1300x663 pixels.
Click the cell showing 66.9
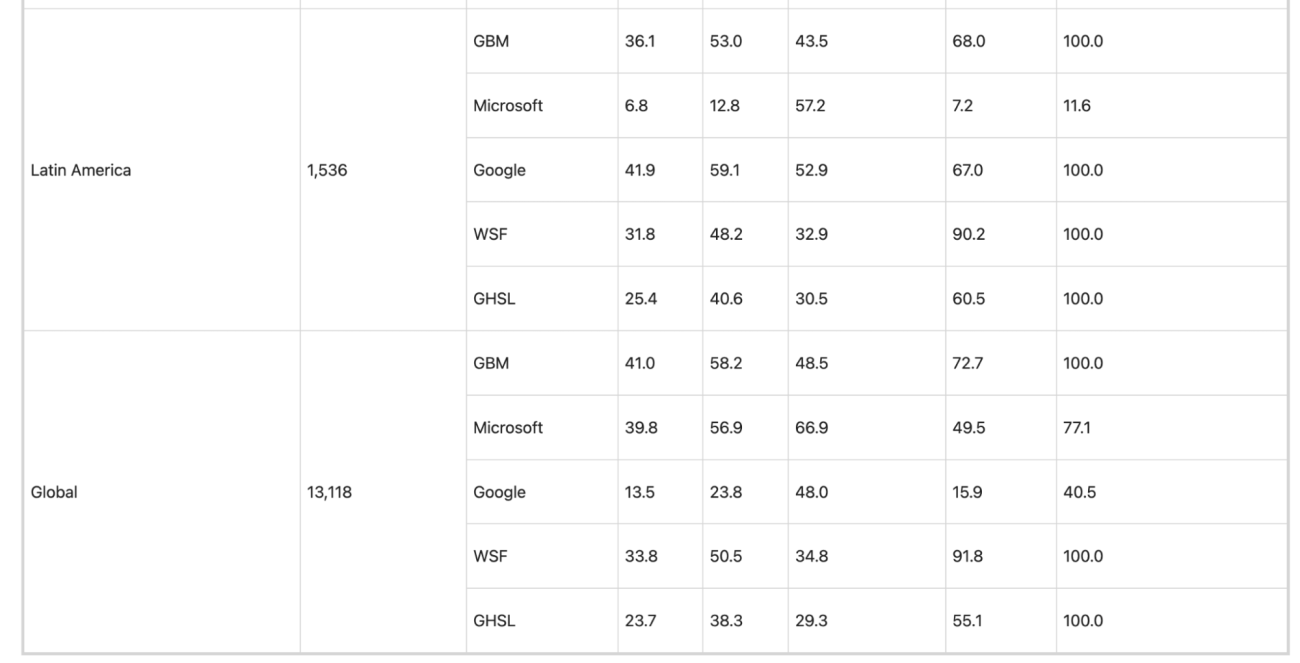point(811,428)
